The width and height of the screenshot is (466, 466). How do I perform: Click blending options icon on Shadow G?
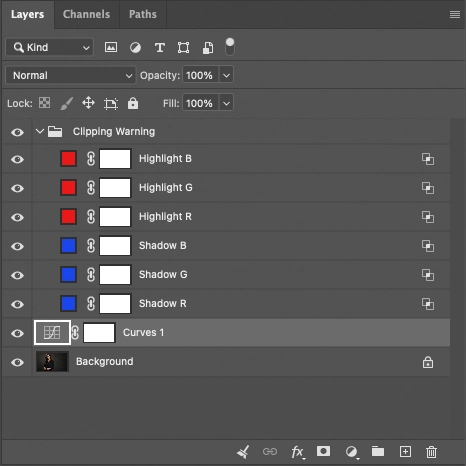pyautogui.click(x=428, y=275)
